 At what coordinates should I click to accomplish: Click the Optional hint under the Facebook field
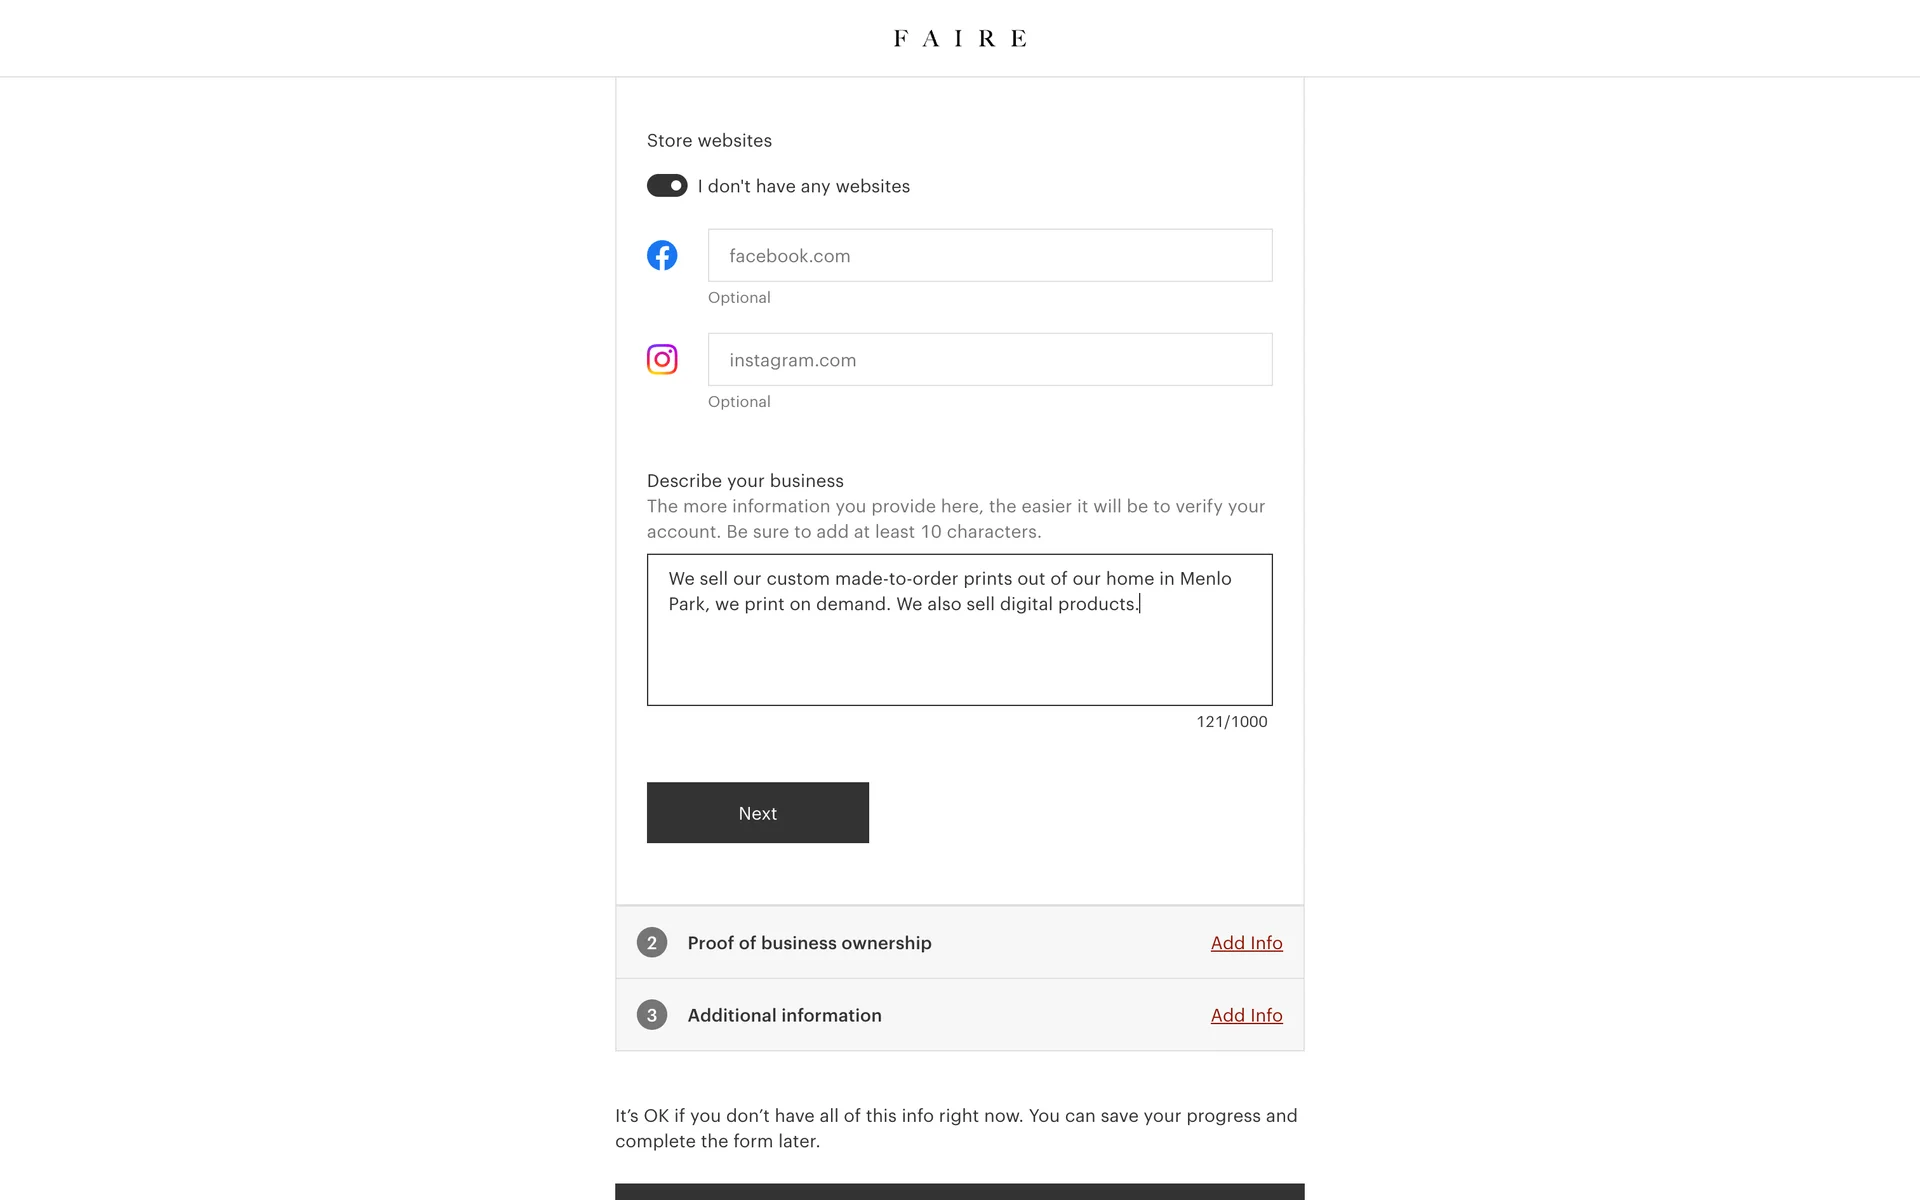click(739, 298)
